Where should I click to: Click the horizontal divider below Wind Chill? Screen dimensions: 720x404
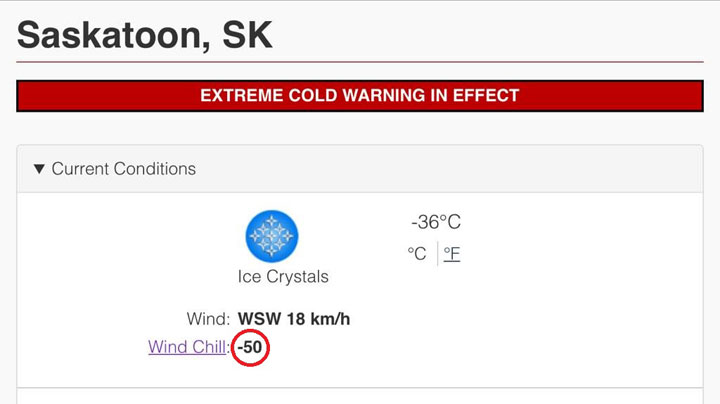[x=359, y=388]
